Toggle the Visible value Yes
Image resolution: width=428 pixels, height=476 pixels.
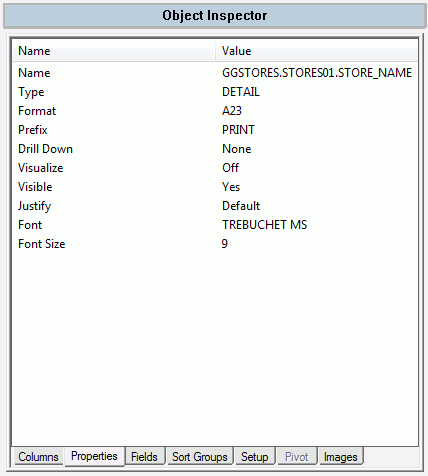231,187
